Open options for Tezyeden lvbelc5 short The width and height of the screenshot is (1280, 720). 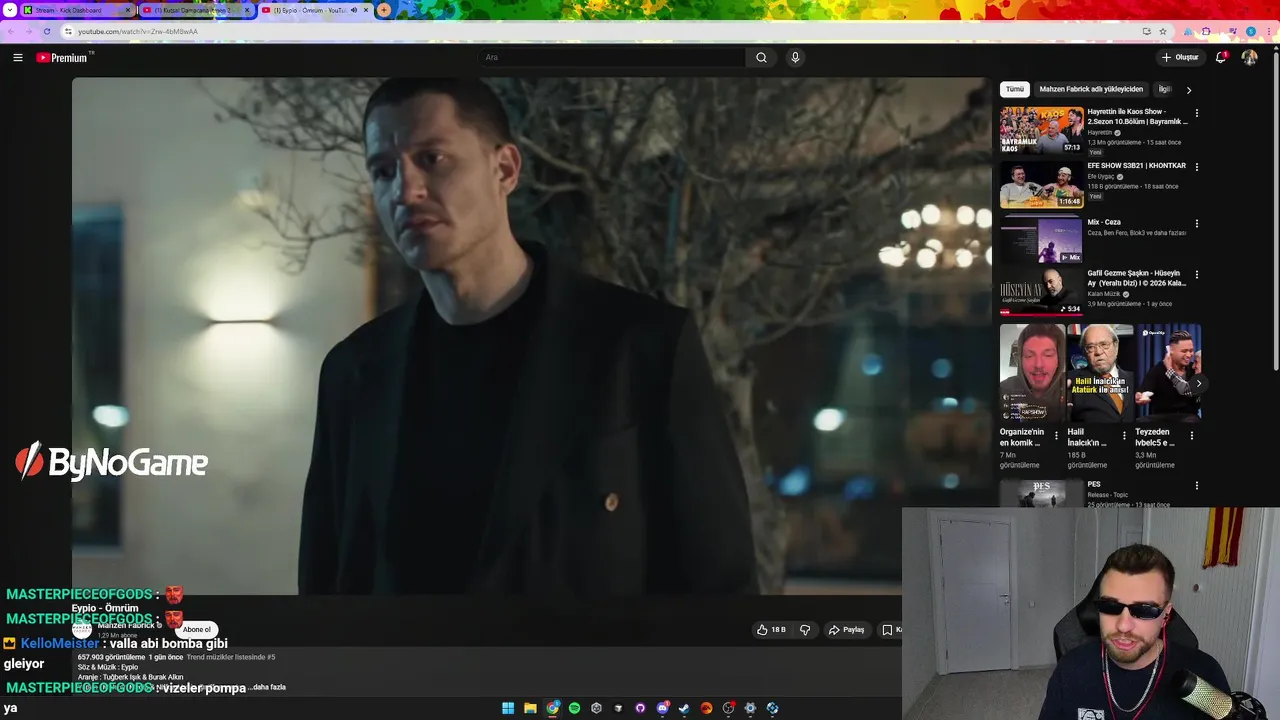pyautogui.click(x=1192, y=435)
